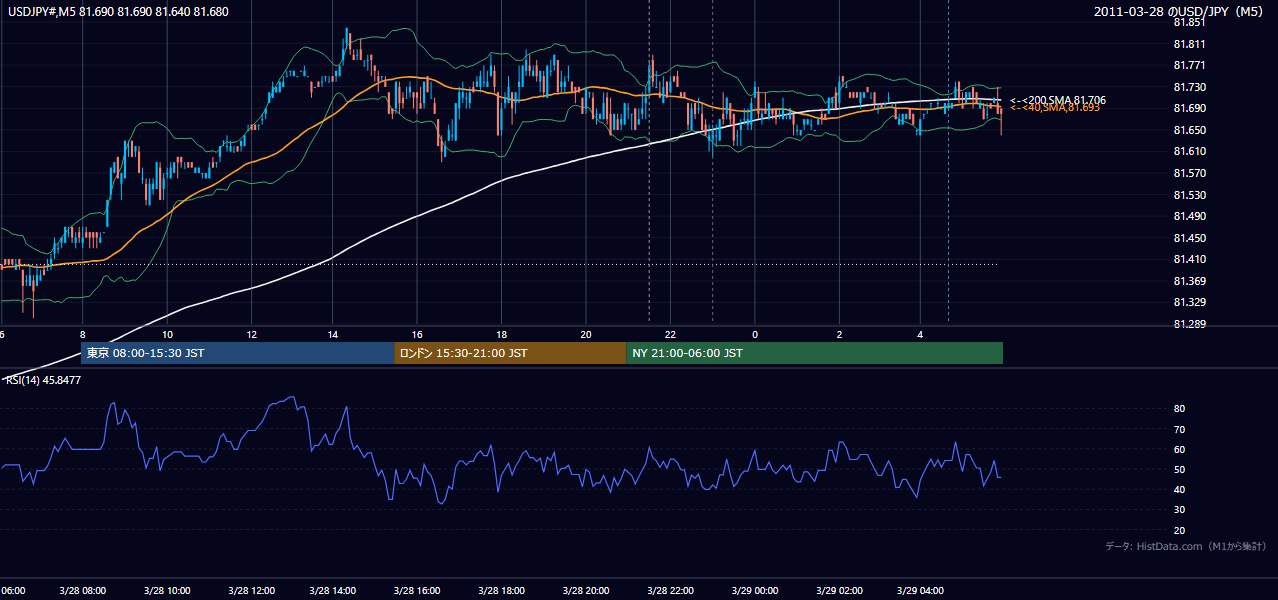Viewport: 1278px width, 600px height.
Task: Click RSI scale value 70
Action: [x=1180, y=430]
